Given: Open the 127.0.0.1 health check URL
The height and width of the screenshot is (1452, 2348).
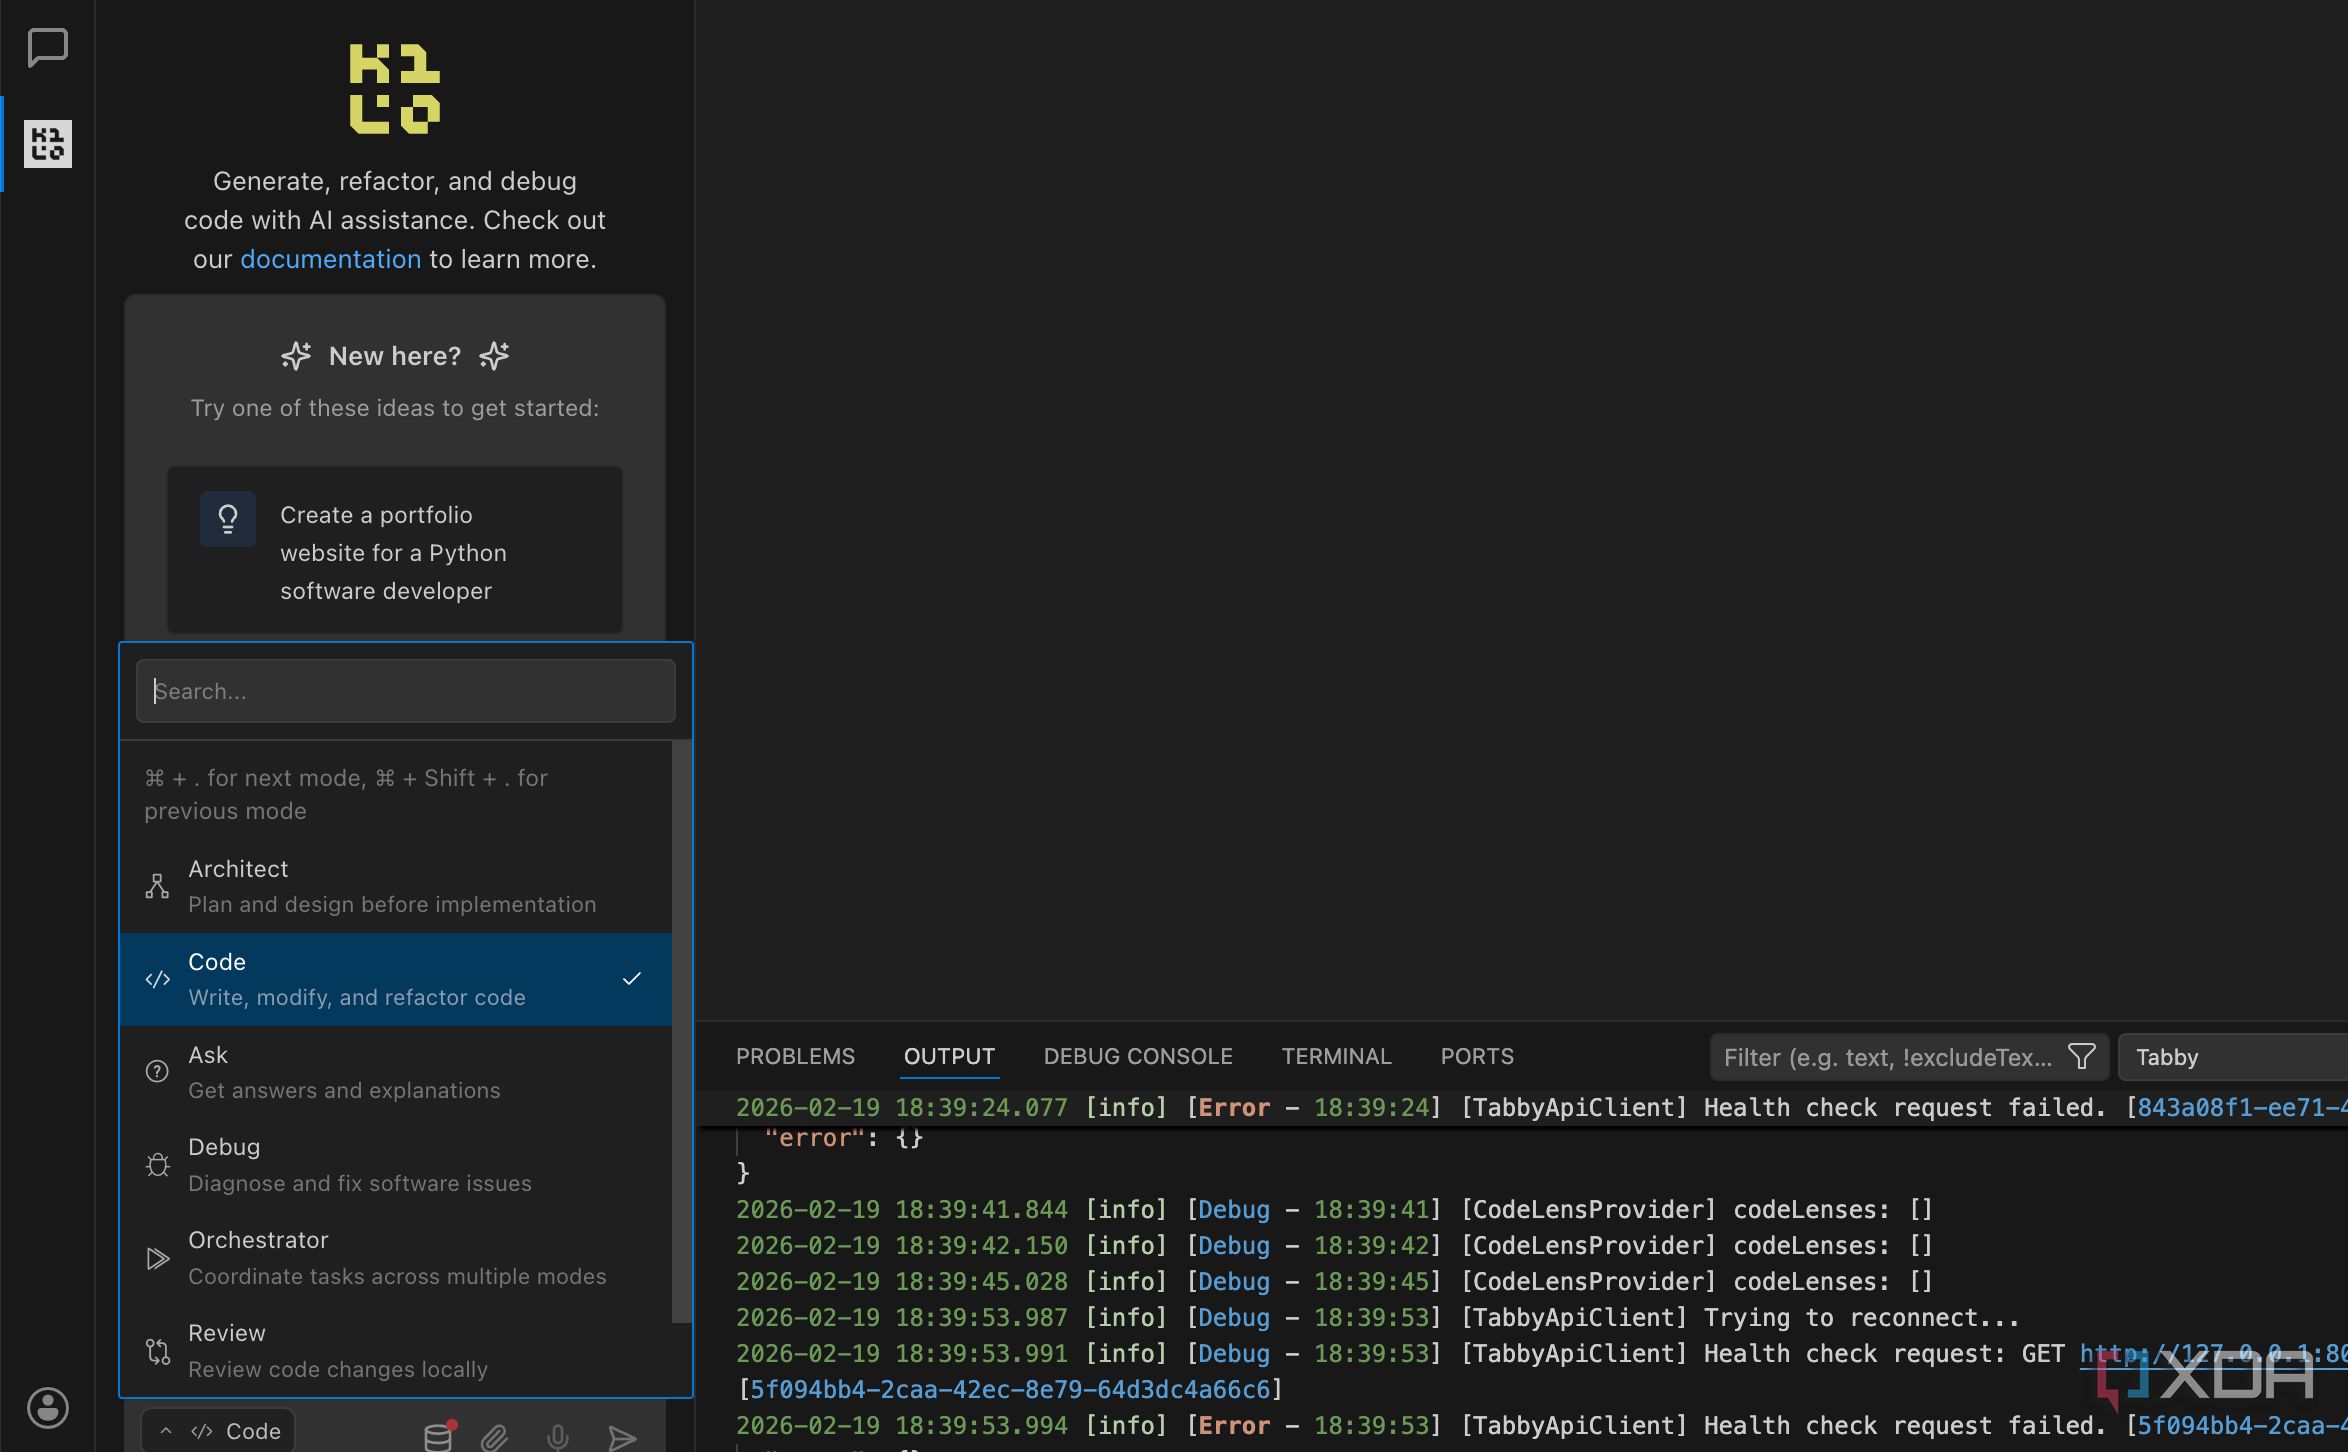Looking at the screenshot, I should [x=2213, y=1354].
